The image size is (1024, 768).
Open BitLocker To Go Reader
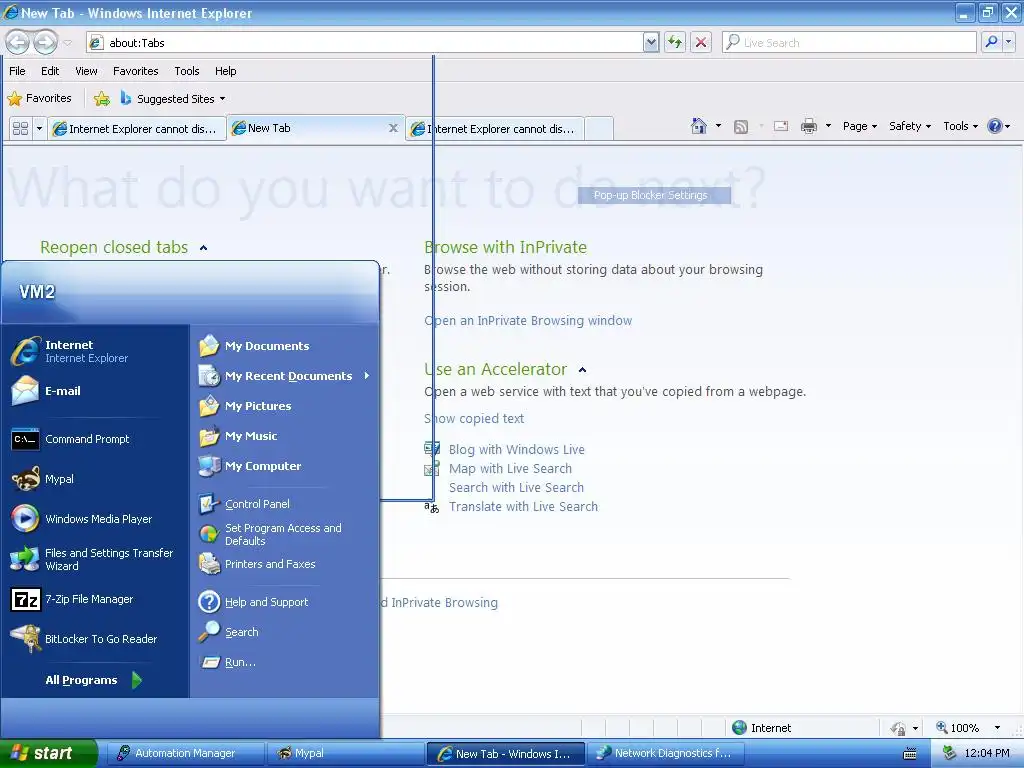pyautogui.click(x=97, y=639)
